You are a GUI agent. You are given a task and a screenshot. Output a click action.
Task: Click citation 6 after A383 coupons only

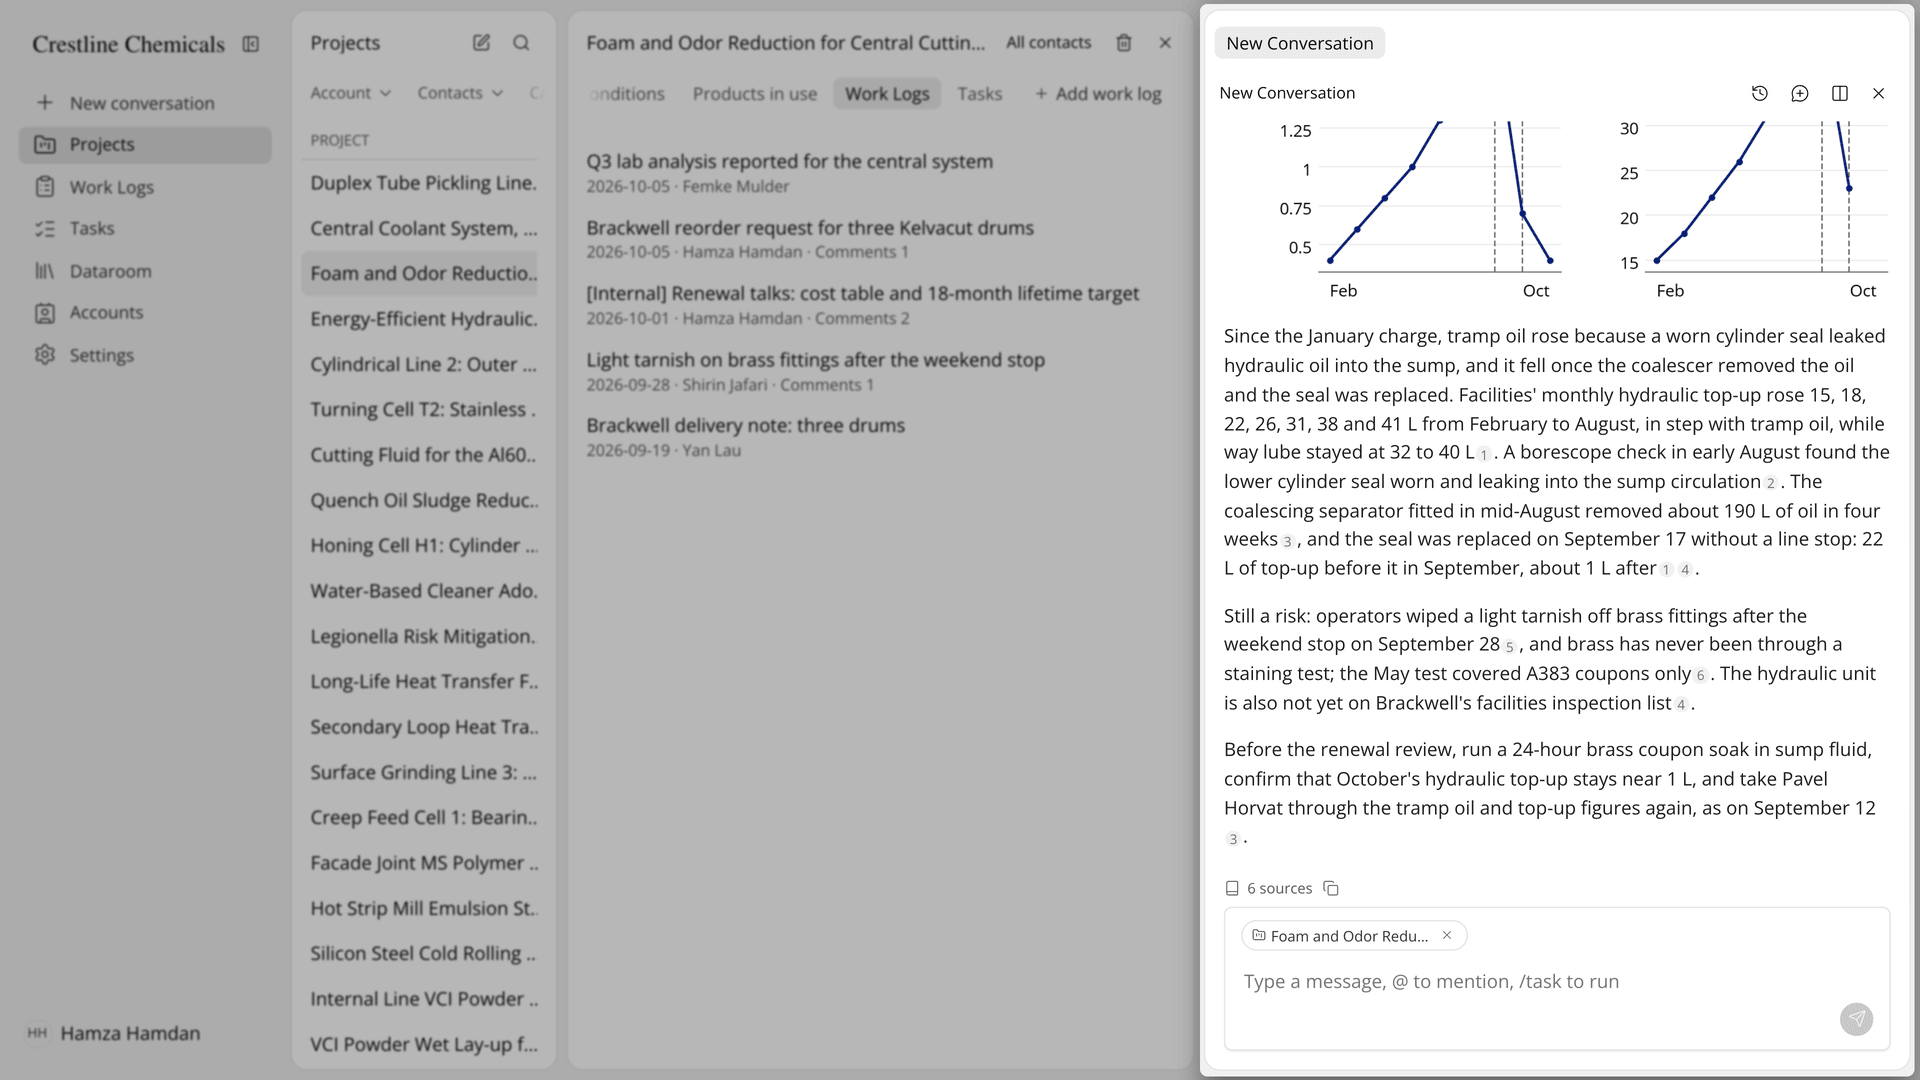[1700, 676]
